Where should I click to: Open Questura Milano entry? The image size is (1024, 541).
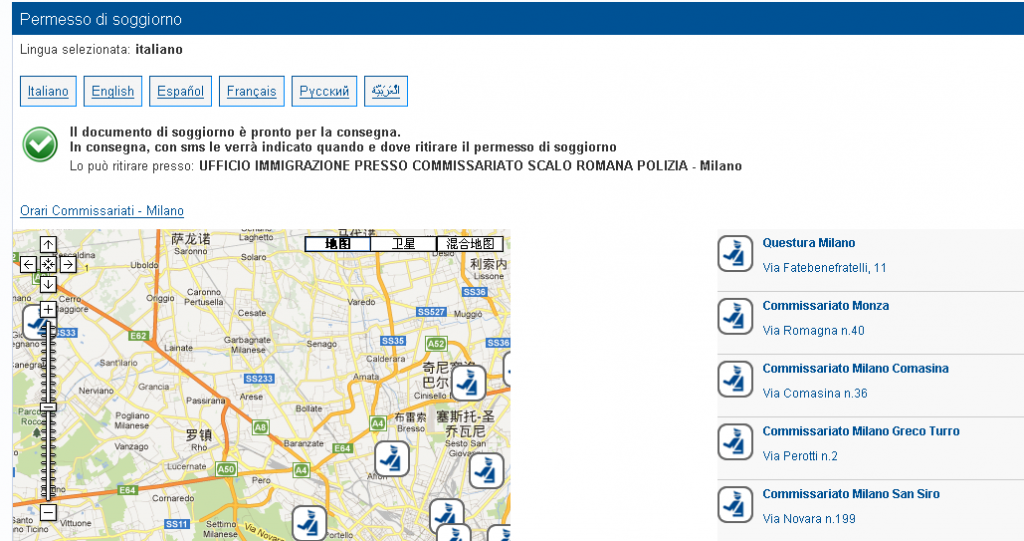(x=808, y=243)
